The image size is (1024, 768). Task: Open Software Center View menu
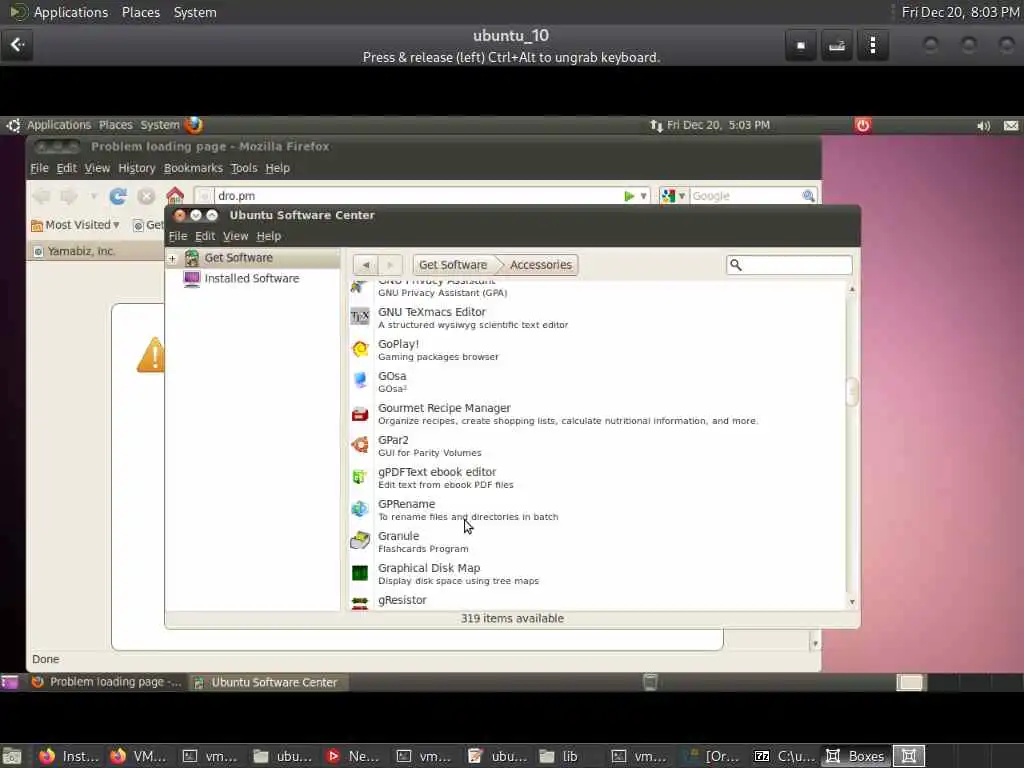pyautogui.click(x=236, y=236)
